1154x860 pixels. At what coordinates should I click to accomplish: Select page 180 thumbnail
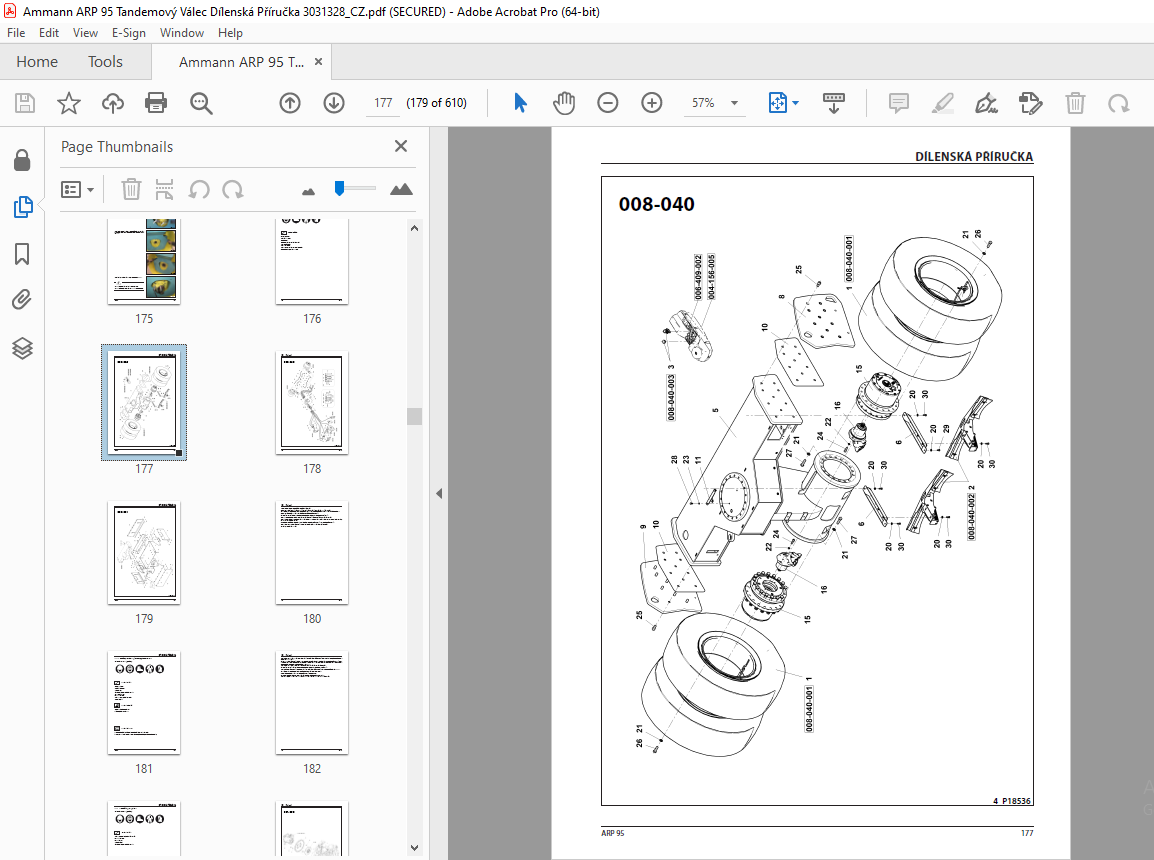click(312, 552)
